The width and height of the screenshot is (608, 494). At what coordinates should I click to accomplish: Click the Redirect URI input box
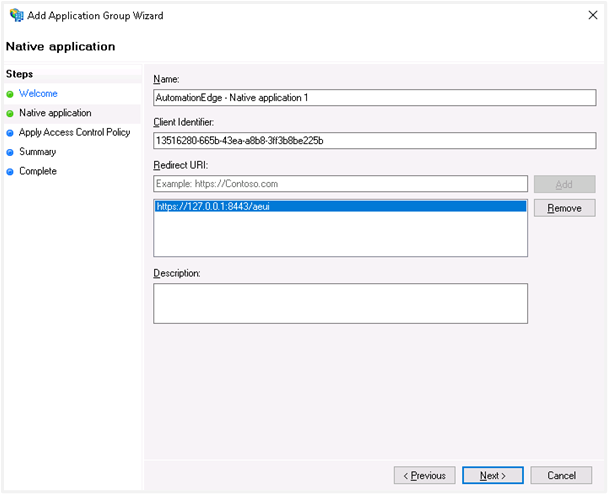point(340,184)
